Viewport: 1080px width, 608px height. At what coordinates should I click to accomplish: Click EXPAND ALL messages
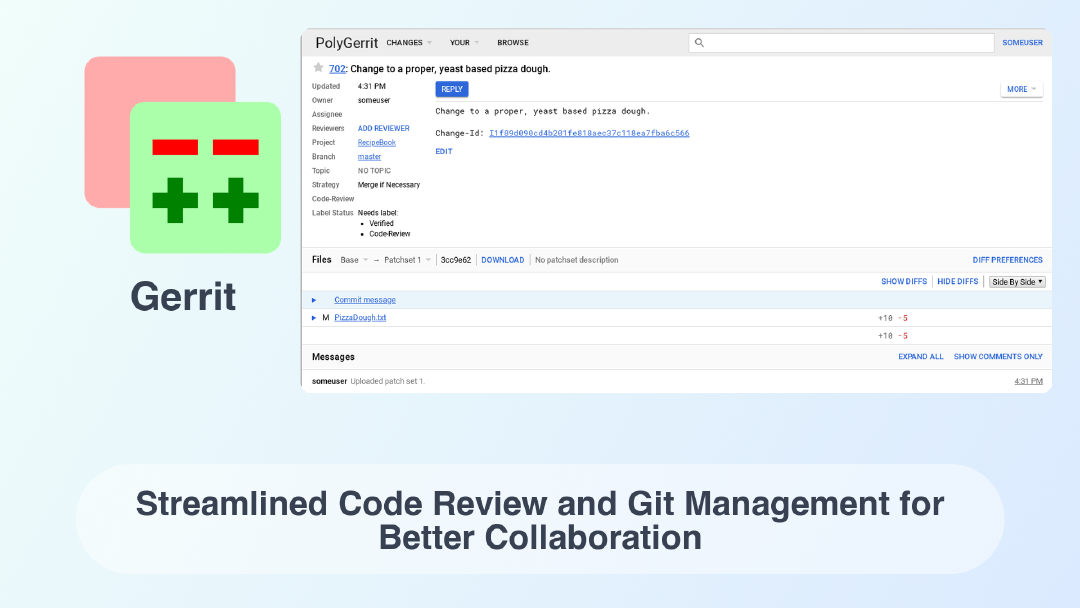tap(920, 357)
